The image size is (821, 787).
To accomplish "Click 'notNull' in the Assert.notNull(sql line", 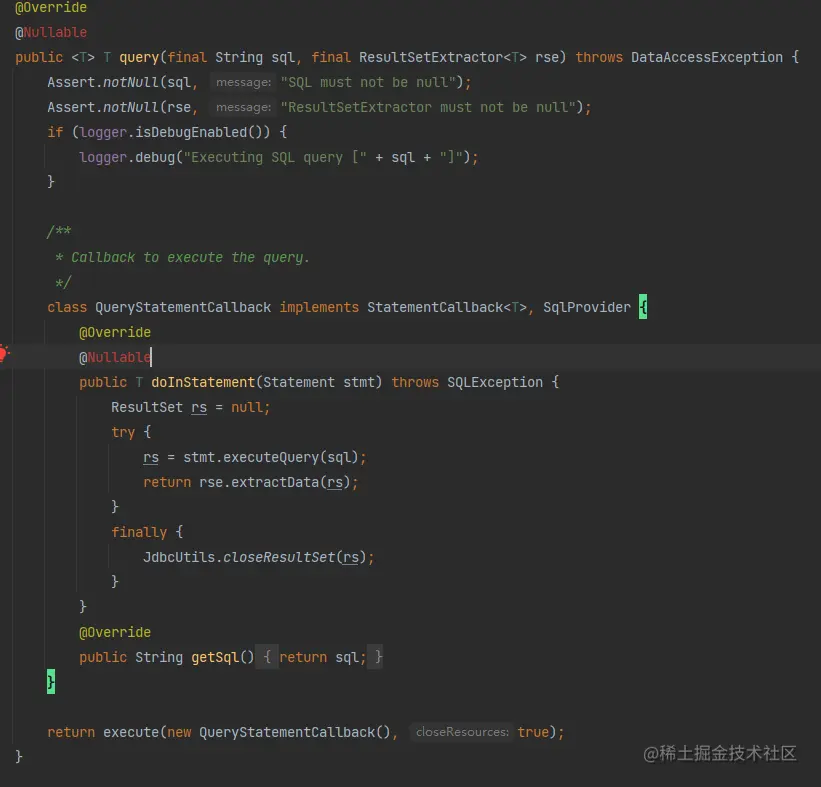I will click(x=131, y=82).
